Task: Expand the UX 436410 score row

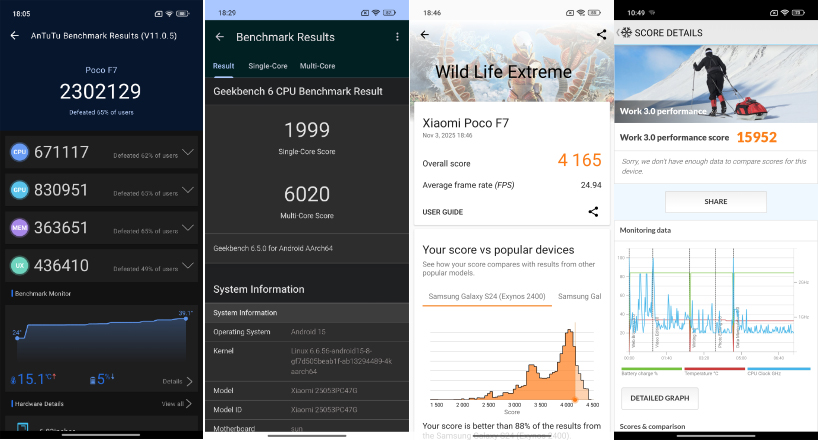Action: point(188,266)
